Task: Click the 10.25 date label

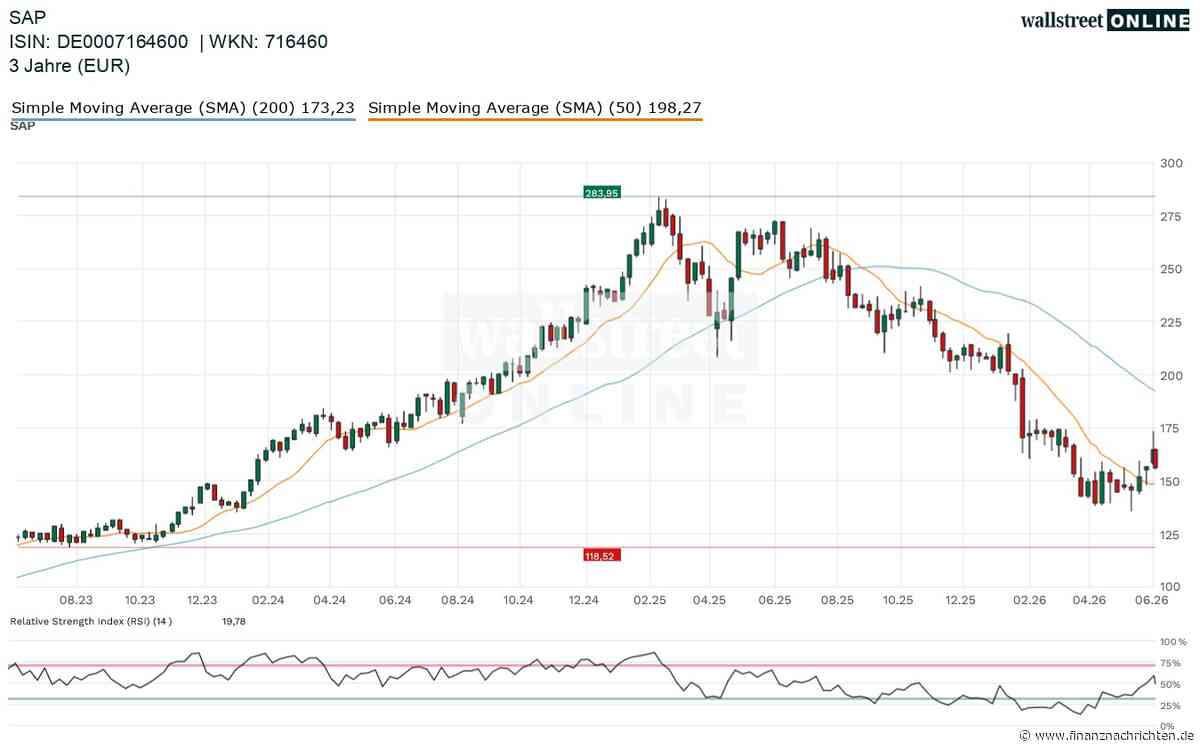Action: [899, 600]
